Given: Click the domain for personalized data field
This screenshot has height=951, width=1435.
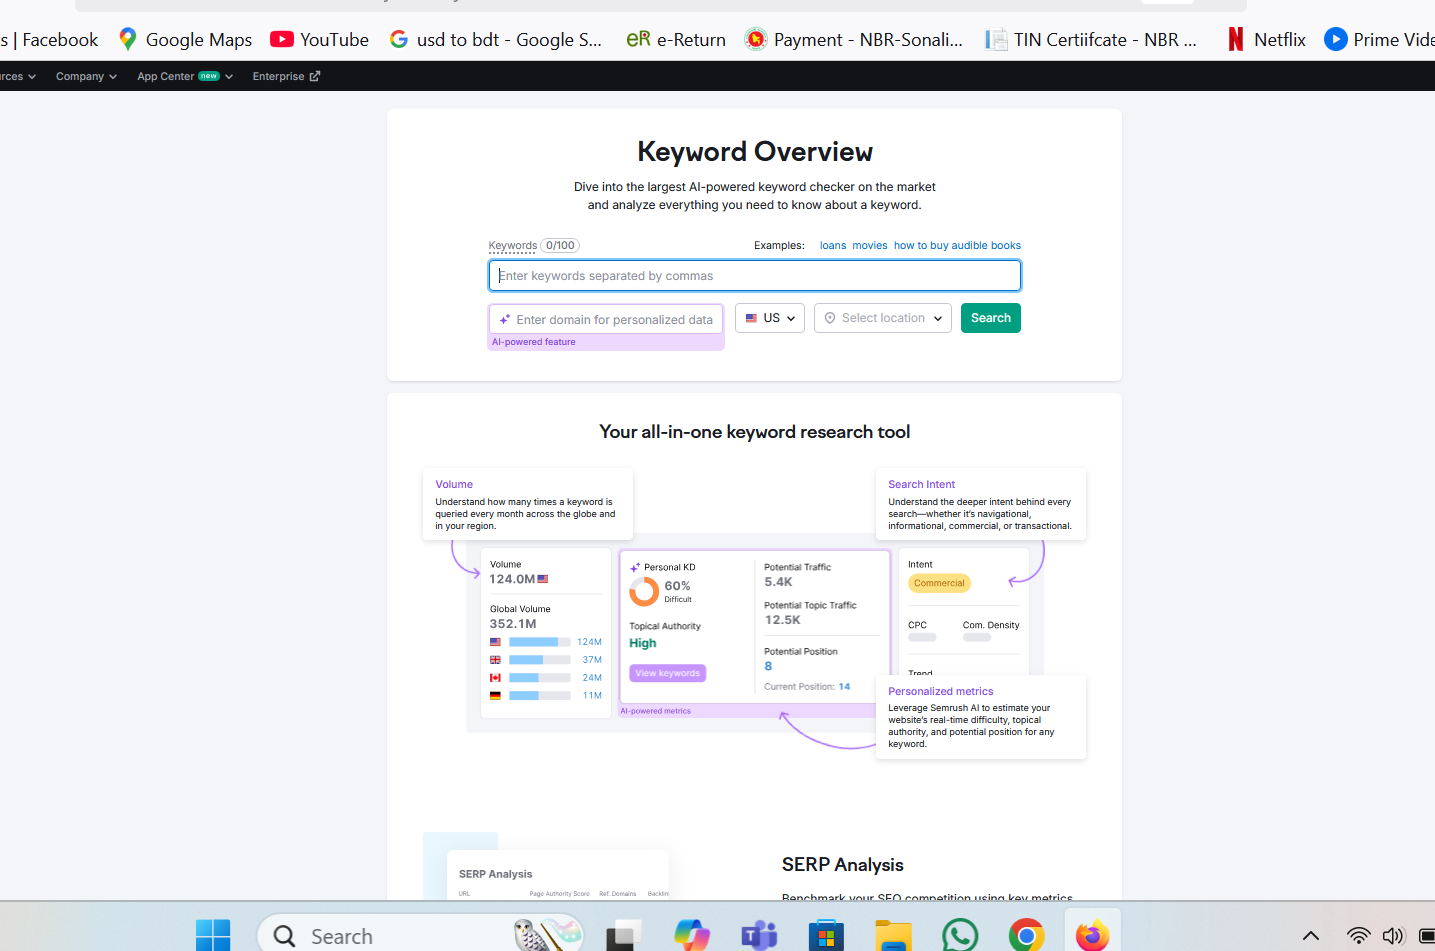Looking at the screenshot, I should click(606, 319).
